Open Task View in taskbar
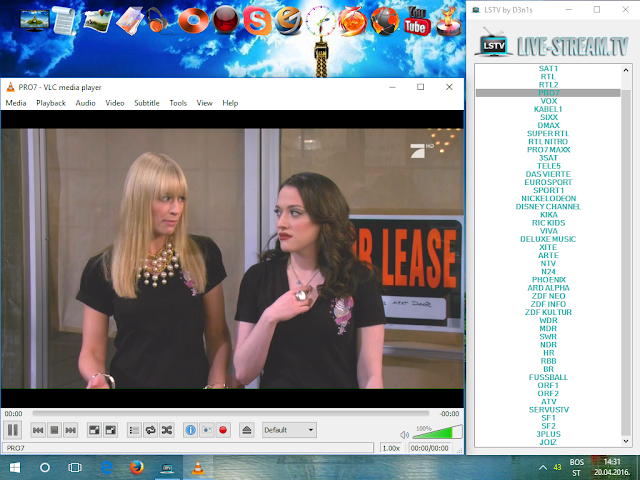This screenshot has height=480, width=640. tap(75, 467)
